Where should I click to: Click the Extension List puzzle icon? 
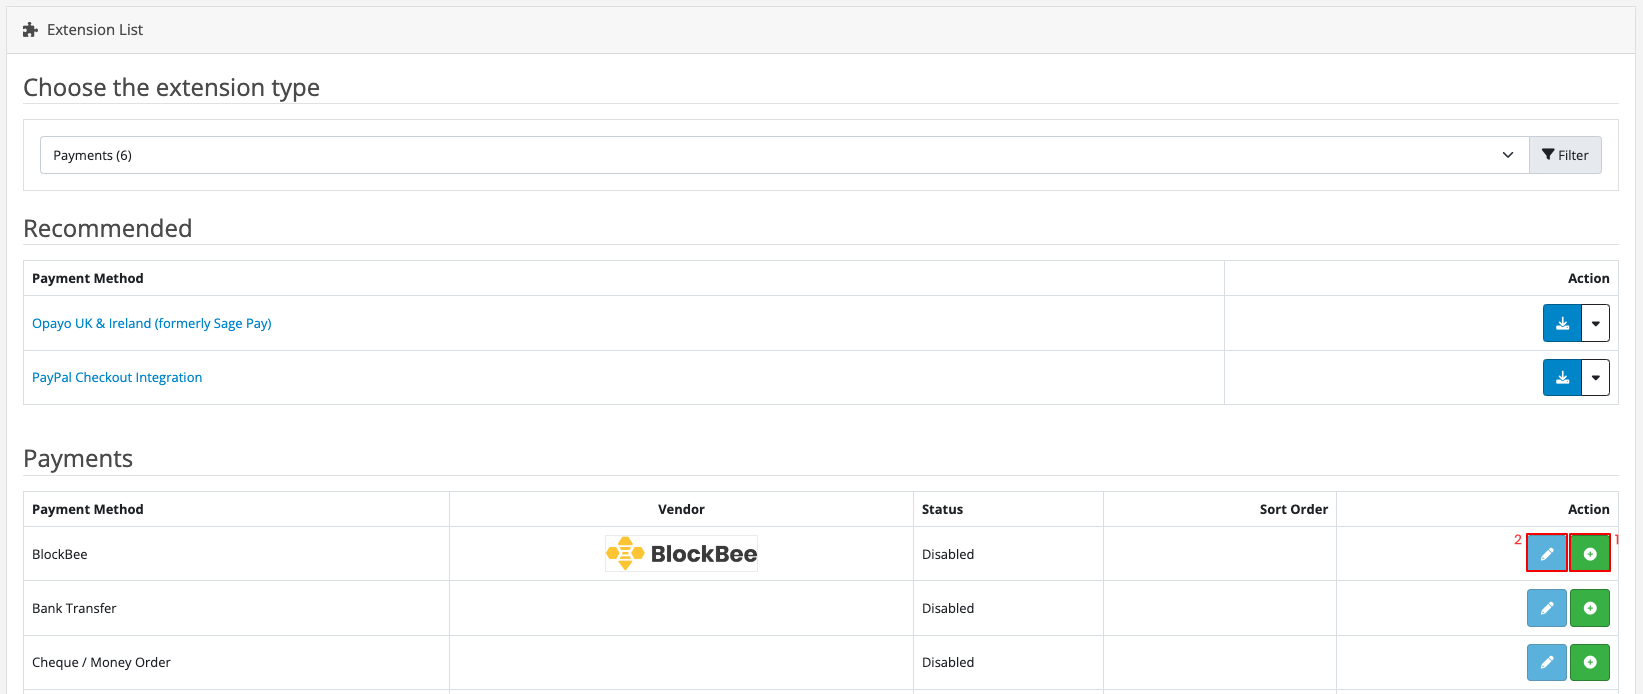[30, 30]
